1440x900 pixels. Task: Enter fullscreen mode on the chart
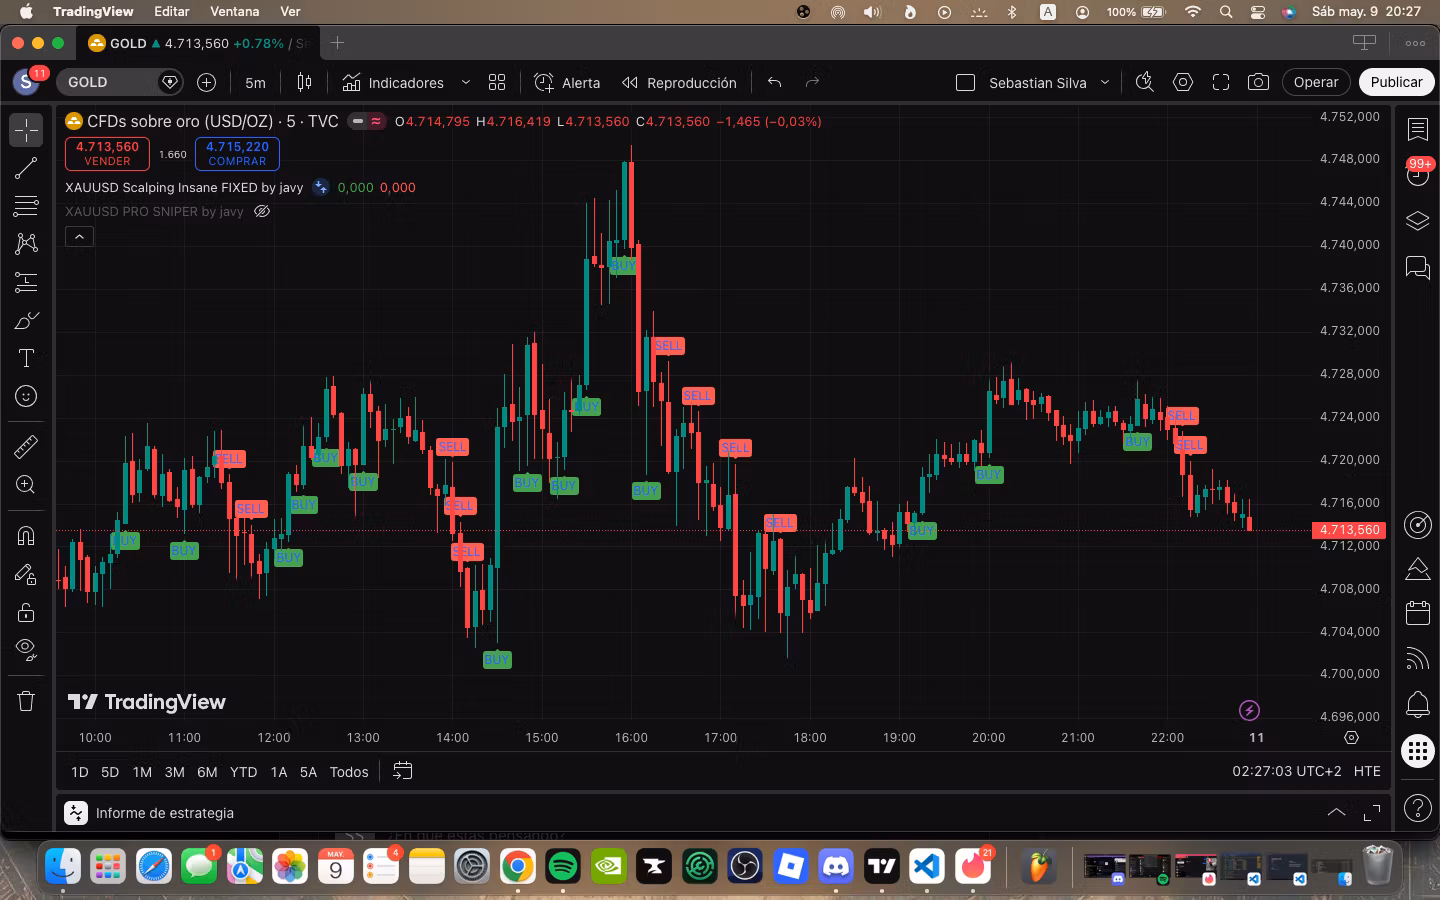click(1221, 82)
